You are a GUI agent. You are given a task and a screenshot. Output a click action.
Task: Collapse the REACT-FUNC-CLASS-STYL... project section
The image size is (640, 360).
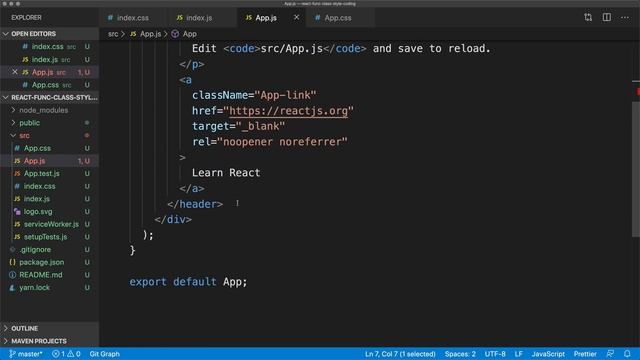[x=49, y=98]
